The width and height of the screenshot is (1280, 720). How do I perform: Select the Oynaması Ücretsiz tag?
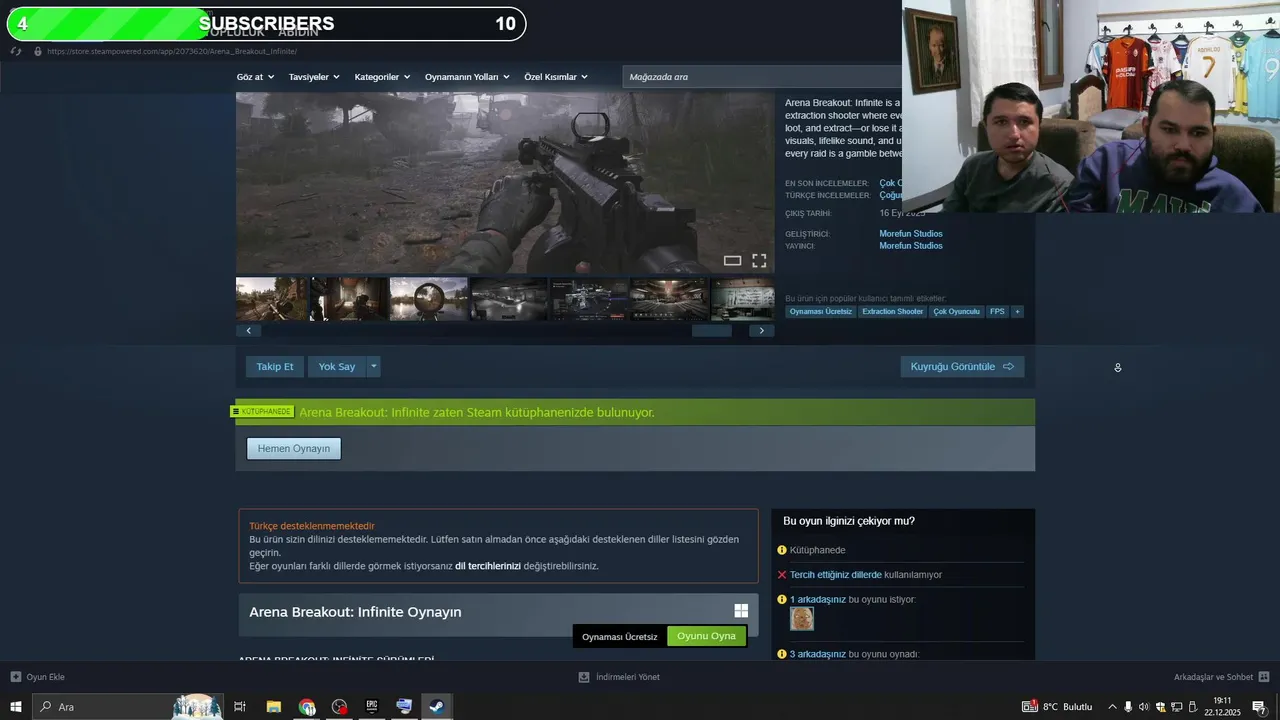pos(821,312)
